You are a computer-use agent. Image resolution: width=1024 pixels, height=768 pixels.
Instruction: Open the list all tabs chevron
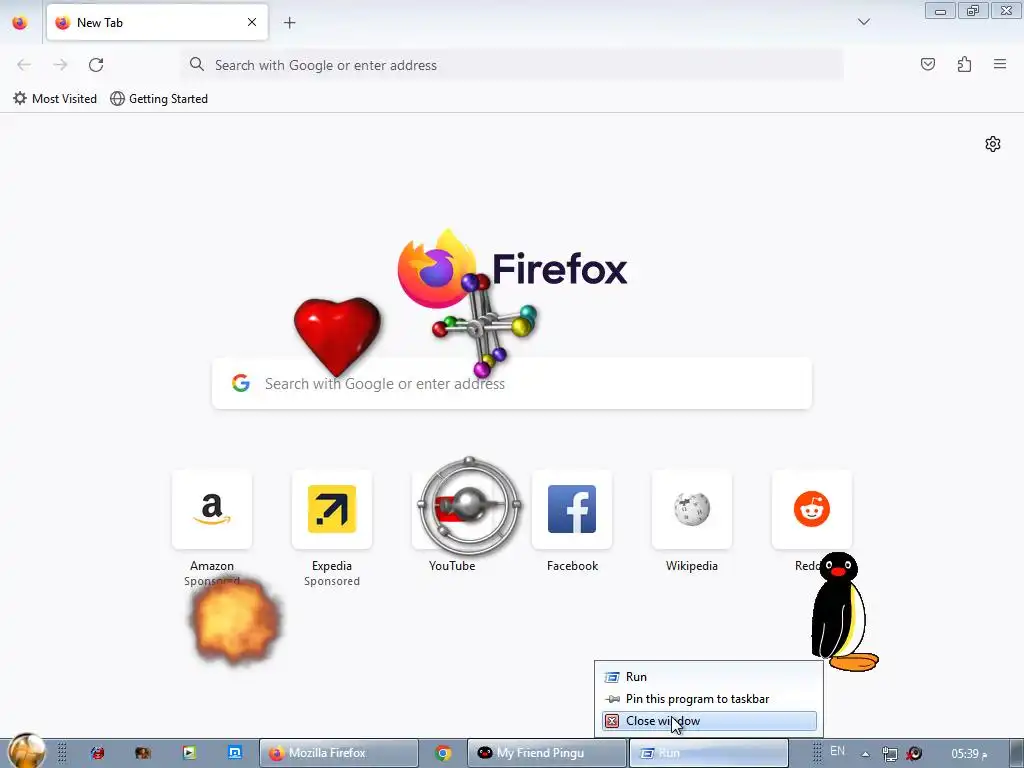tap(863, 22)
